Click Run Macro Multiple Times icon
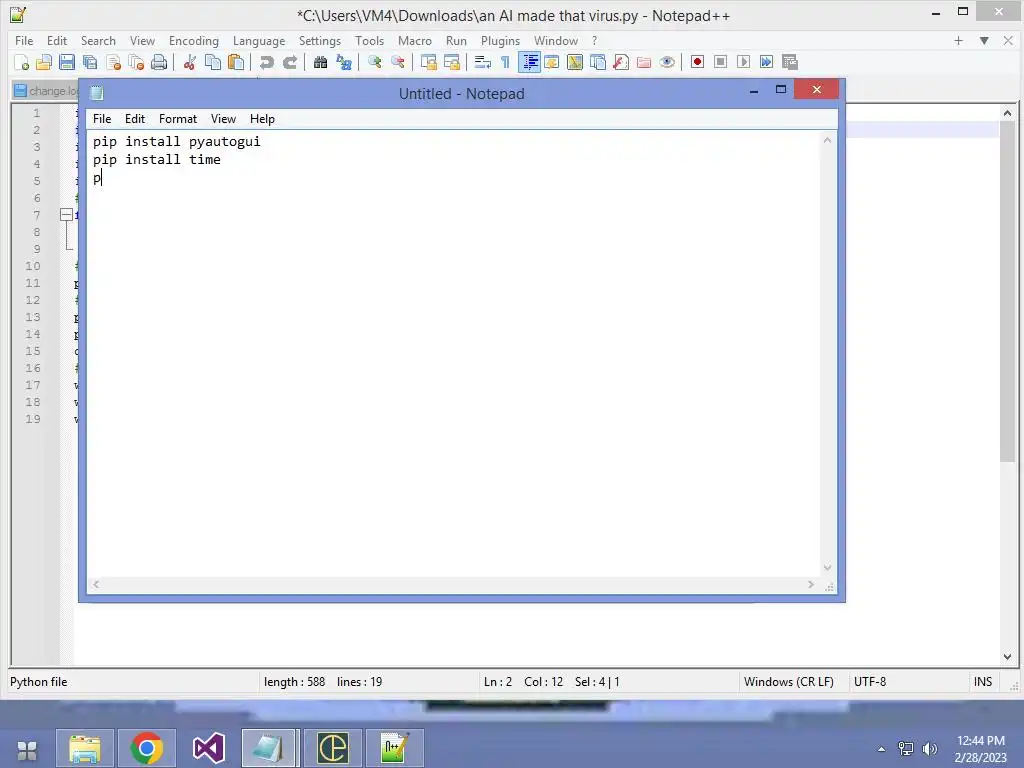This screenshot has height=768, width=1024. 767,62
